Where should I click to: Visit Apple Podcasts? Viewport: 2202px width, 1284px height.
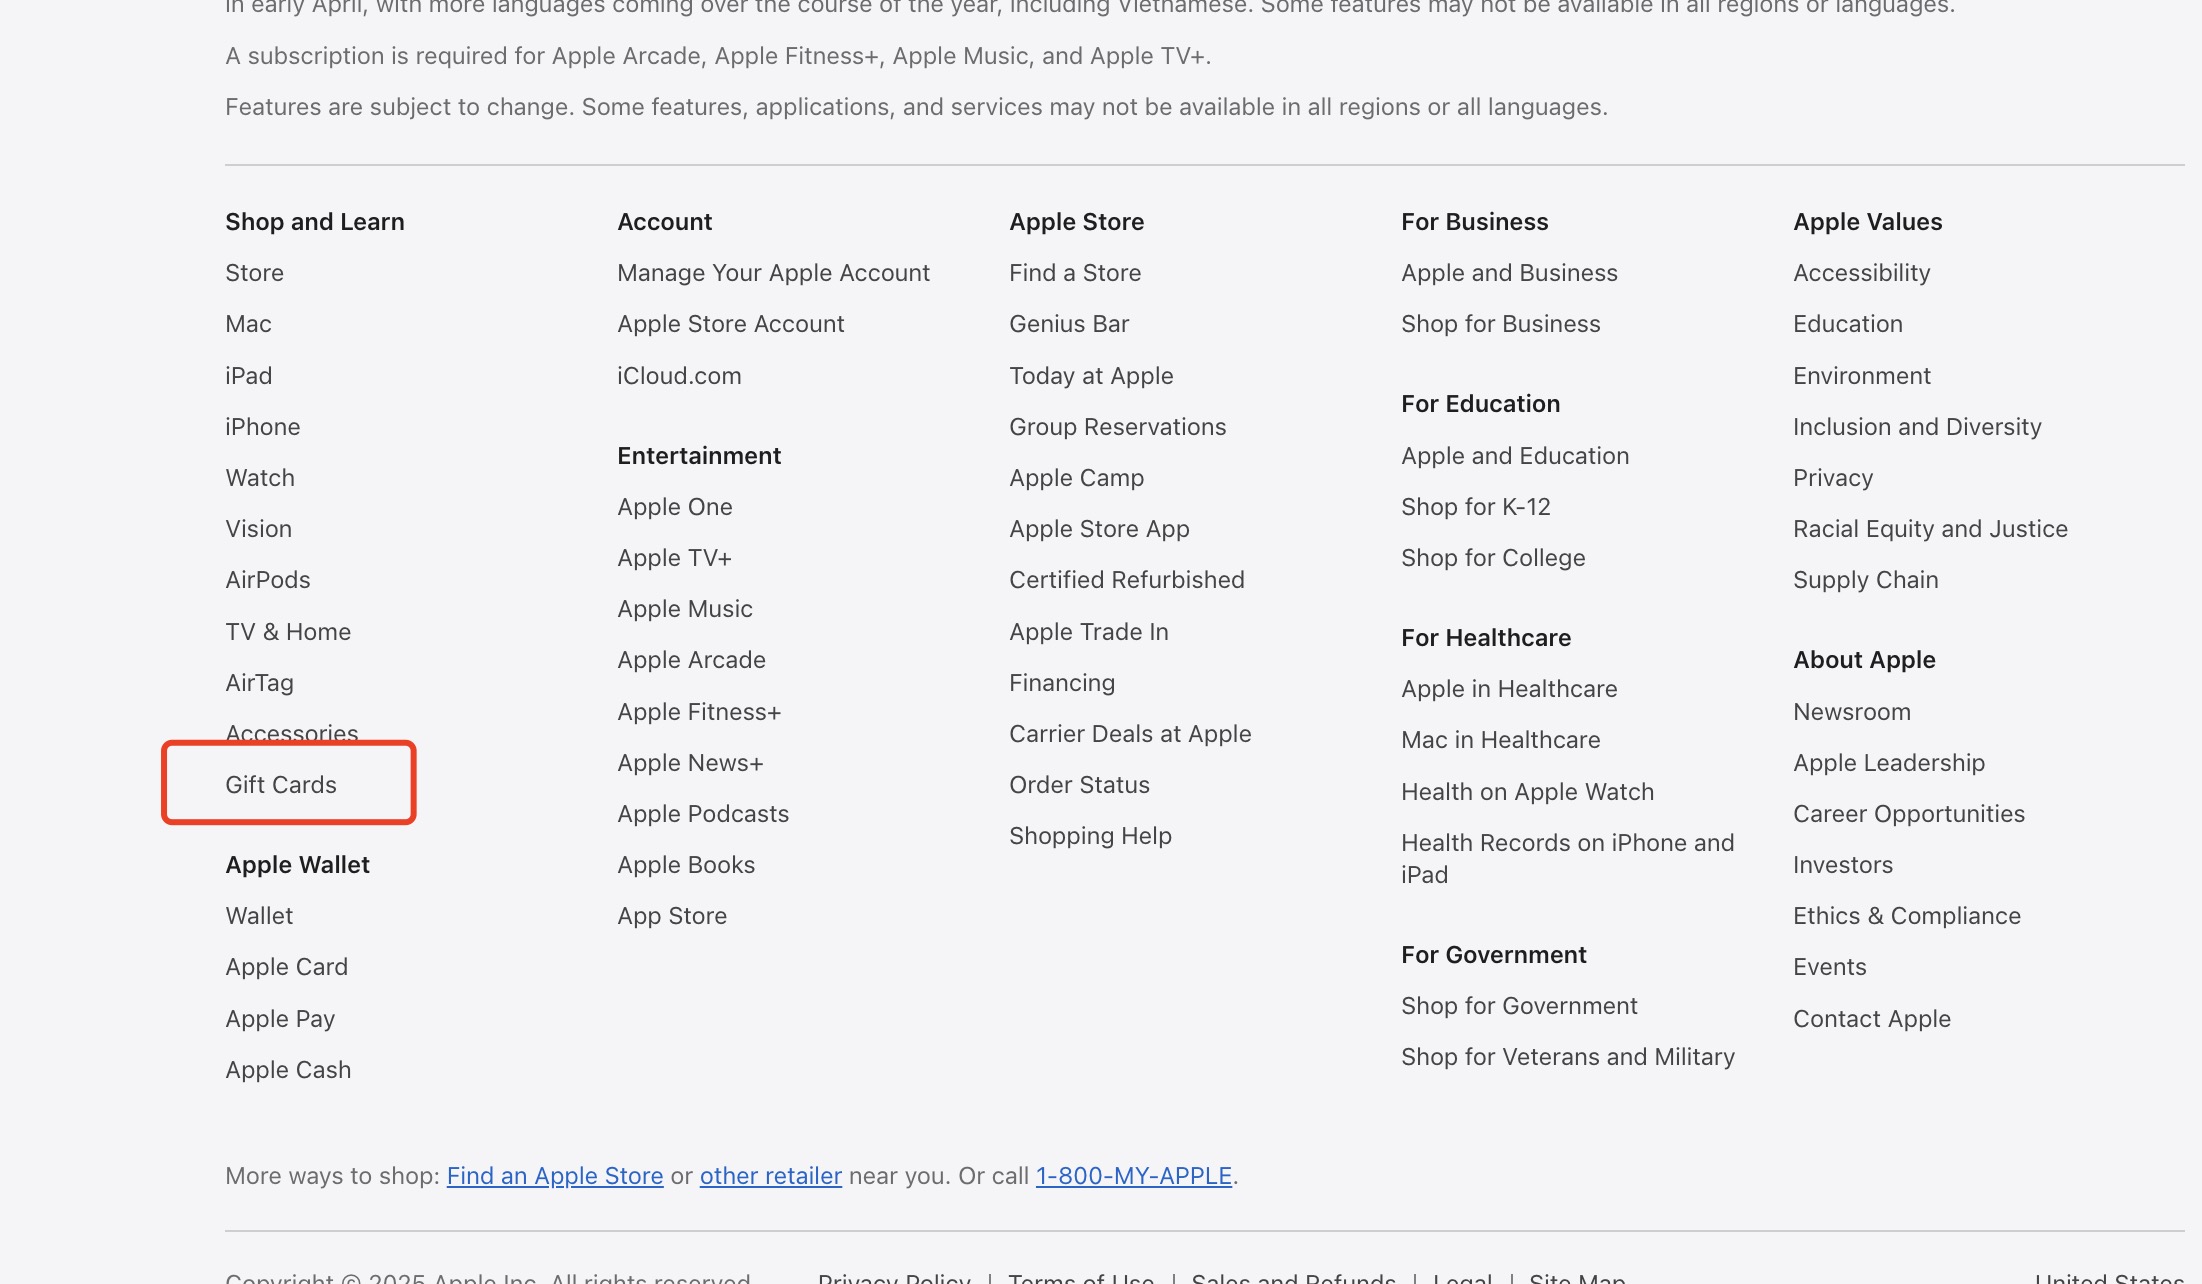coord(703,813)
